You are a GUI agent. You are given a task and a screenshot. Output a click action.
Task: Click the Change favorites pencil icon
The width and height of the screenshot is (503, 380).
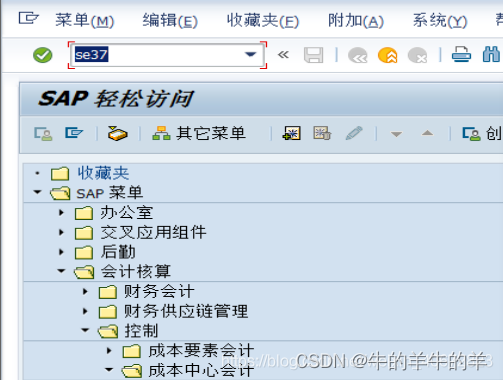(354, 134)
